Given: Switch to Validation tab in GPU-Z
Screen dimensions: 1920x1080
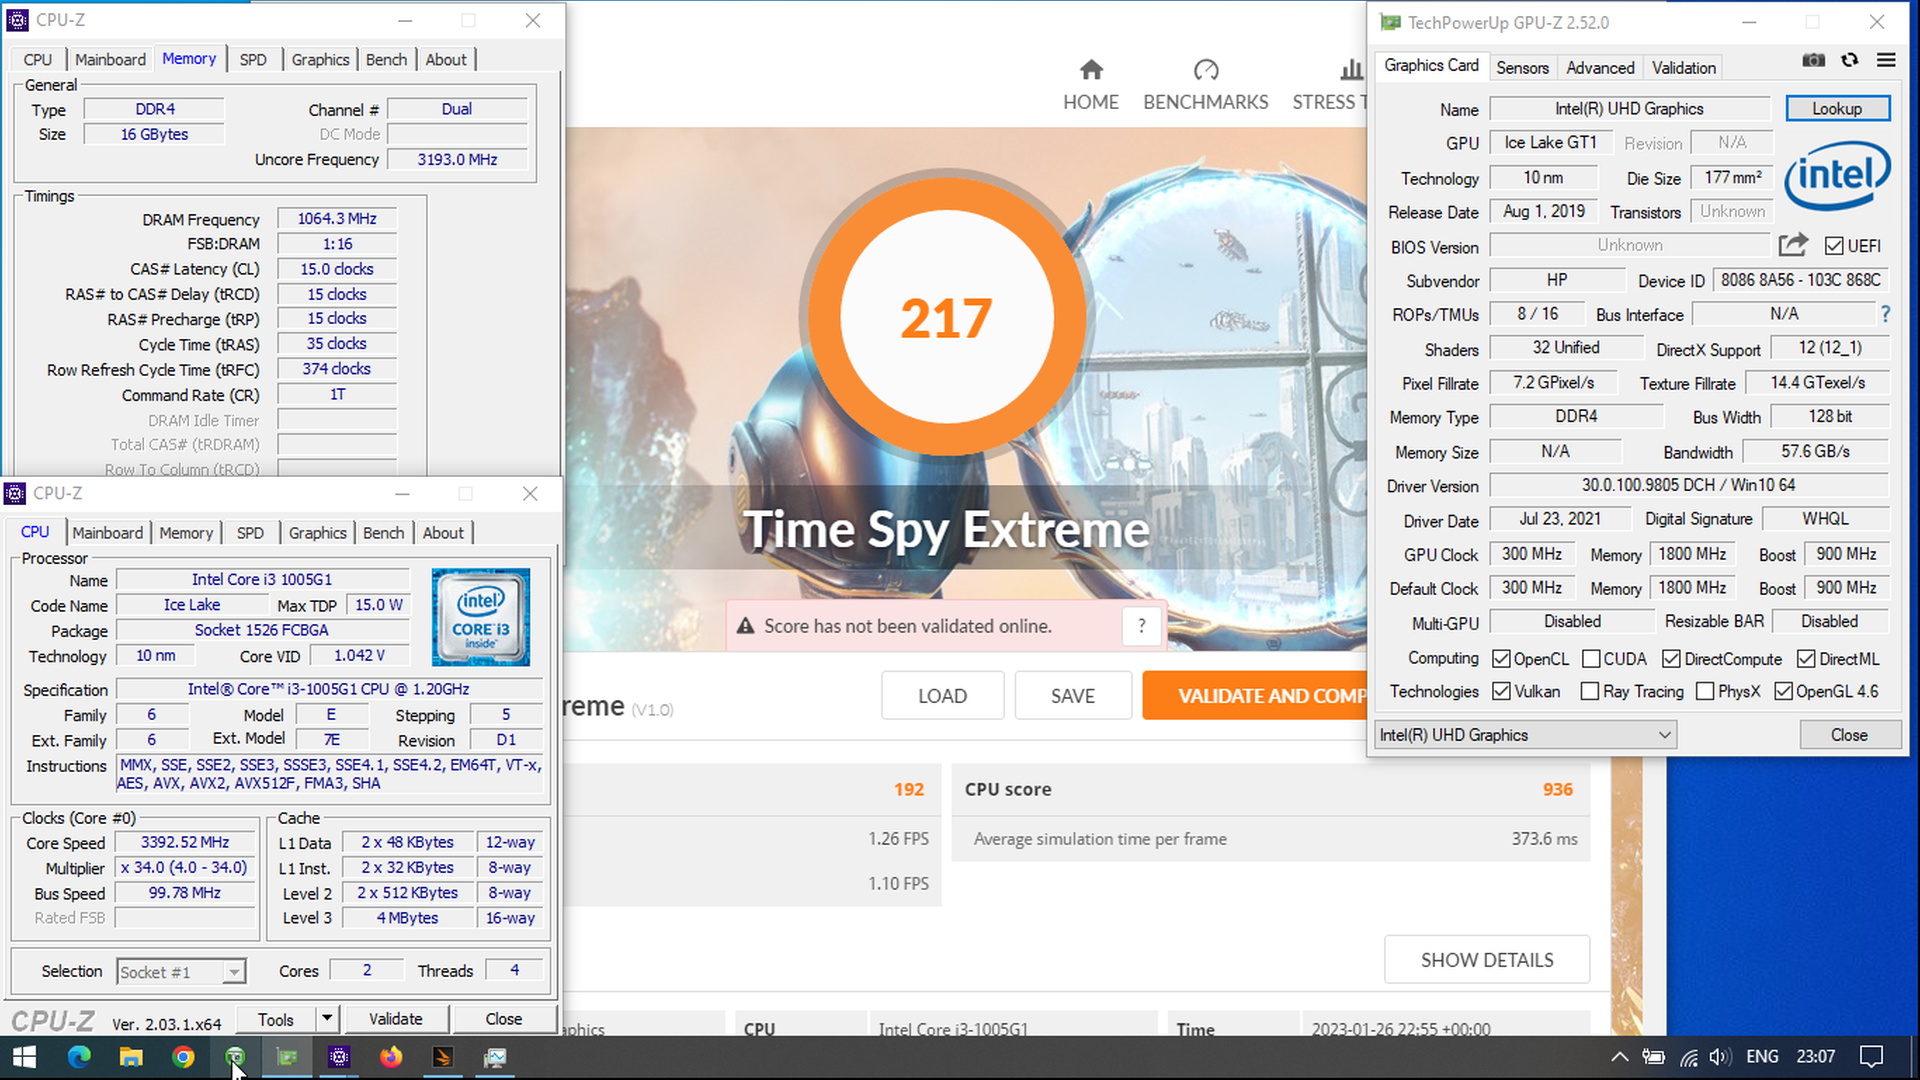Looking at the screenshot, I should click(x=1683, y=68).
